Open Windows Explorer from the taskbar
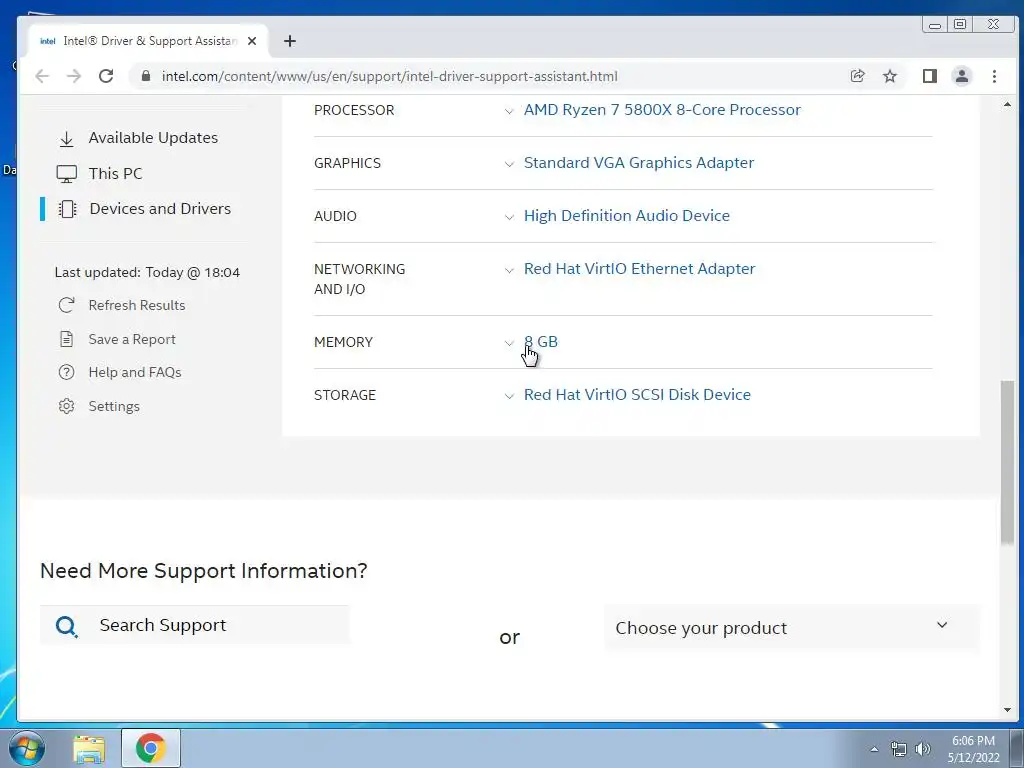Image resolution: width=1024 pixels, height=768 pixels. [x=89, y=749]
